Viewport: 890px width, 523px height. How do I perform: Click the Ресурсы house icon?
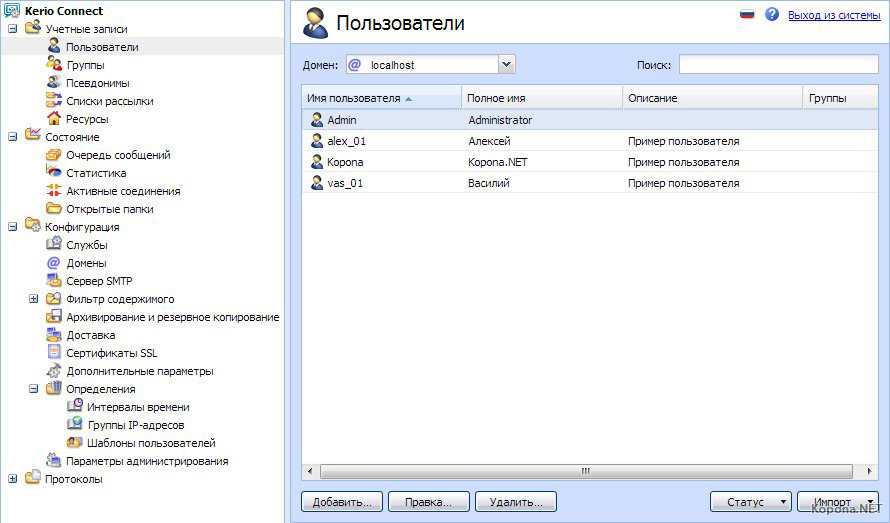tap(54, 119)
